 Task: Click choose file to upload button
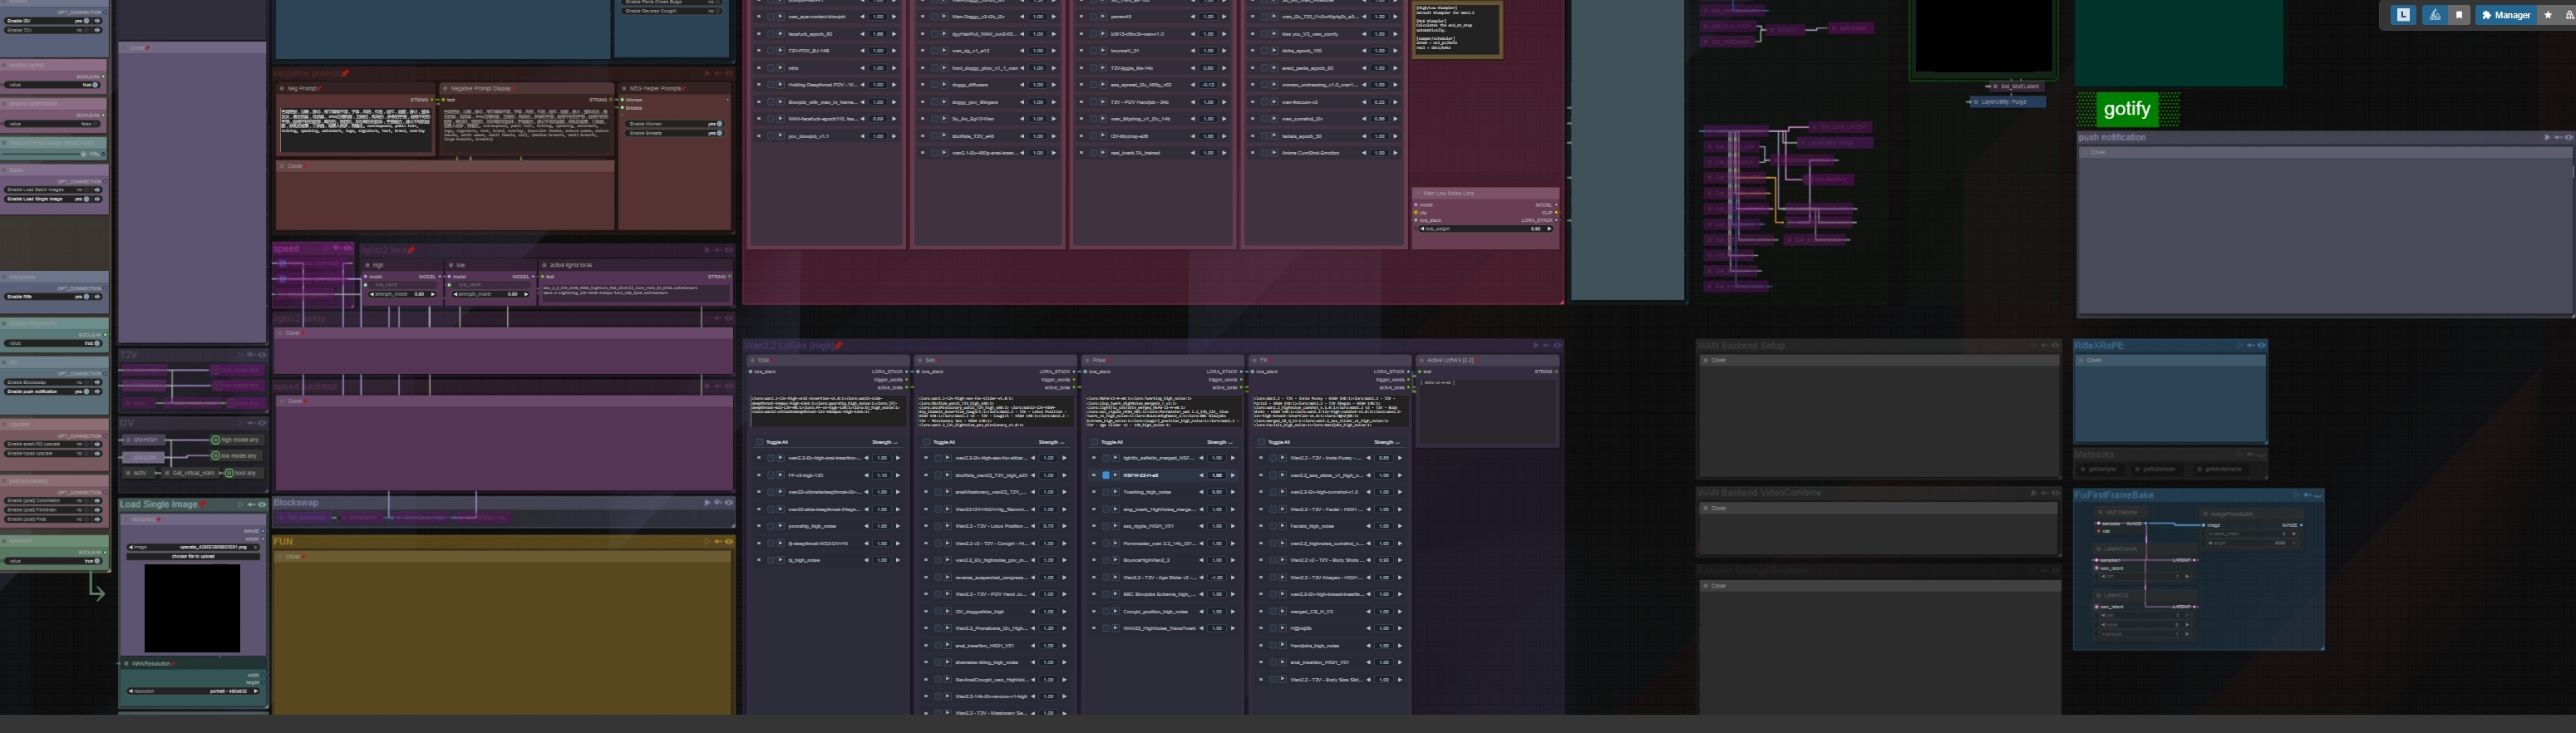[193, 556]
